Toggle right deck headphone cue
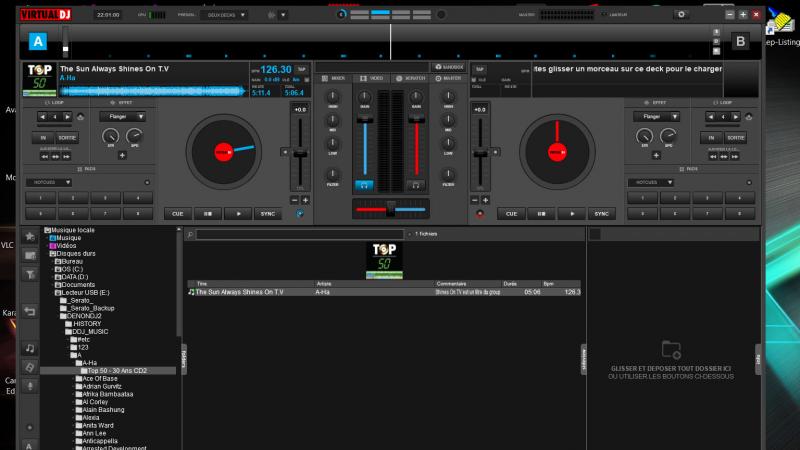This screenshot has height=450, width=800. coord(416,185)
